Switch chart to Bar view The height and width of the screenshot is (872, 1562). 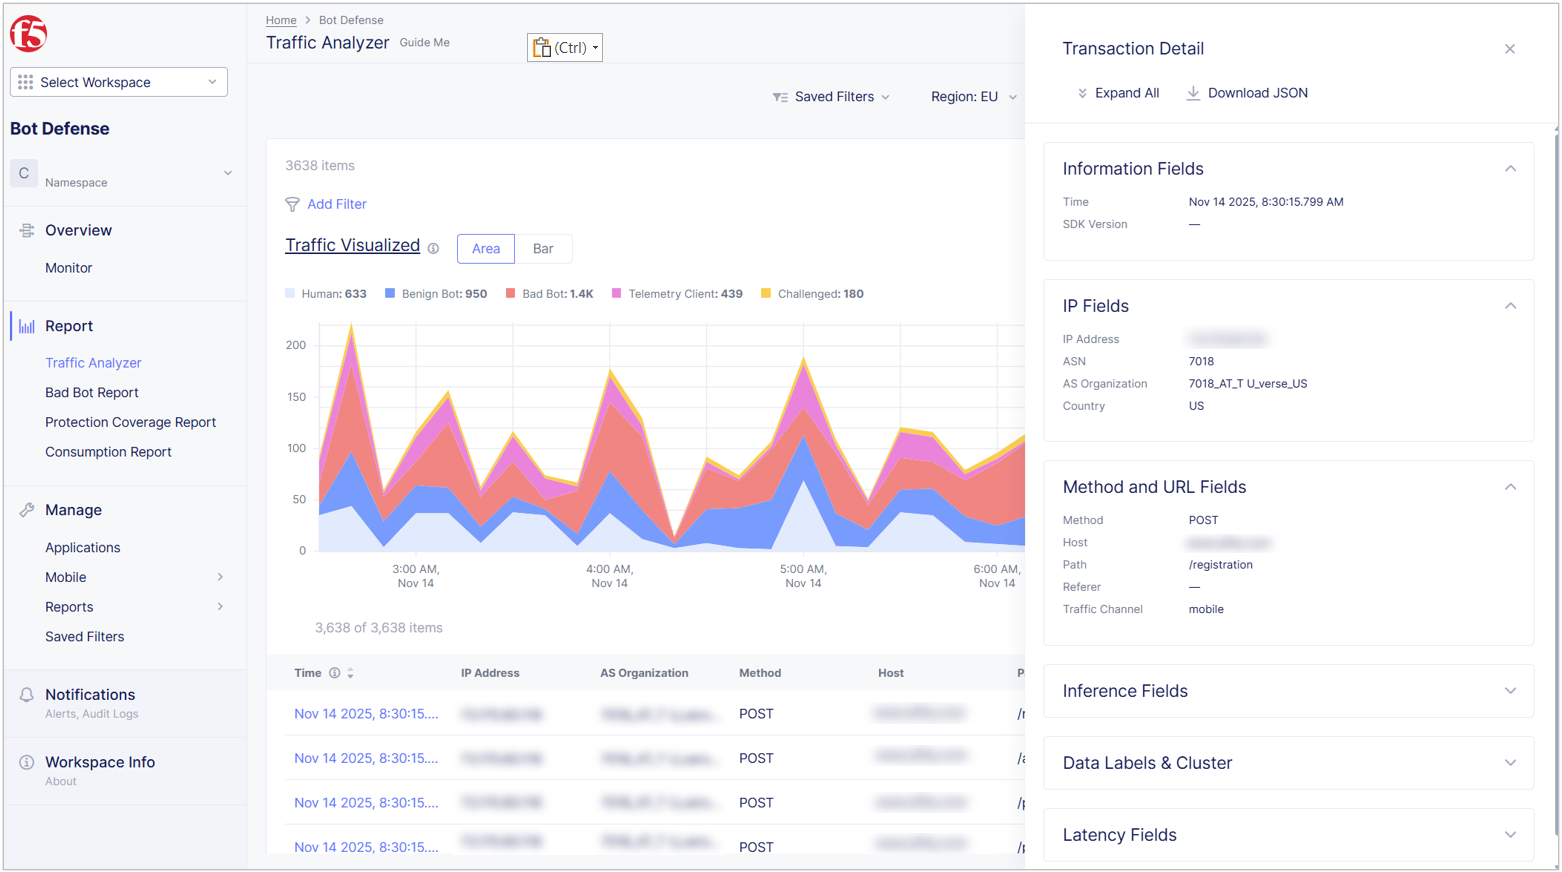coord(543,249)
